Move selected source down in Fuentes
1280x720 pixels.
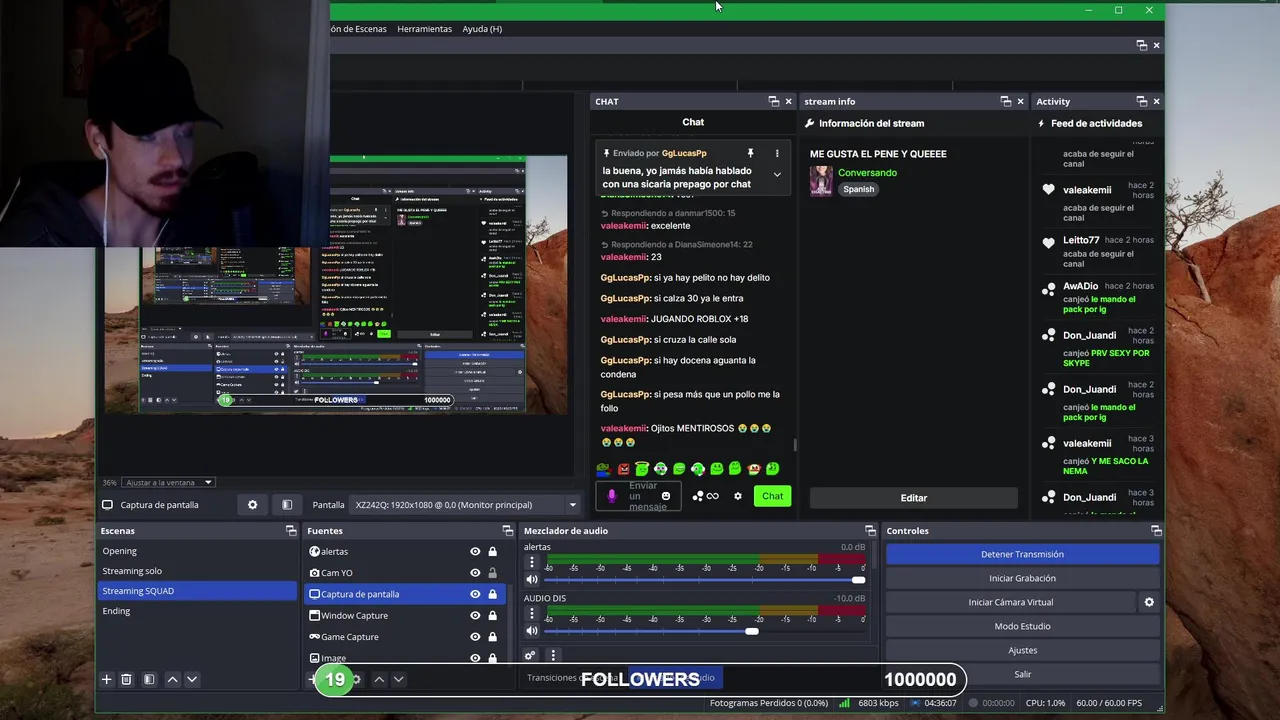tap(398, 679)
